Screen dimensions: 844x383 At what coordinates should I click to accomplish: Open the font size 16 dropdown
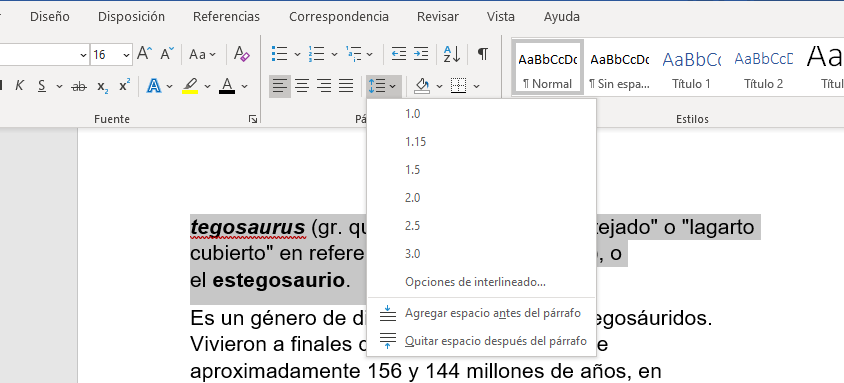(x=126, y=55)
